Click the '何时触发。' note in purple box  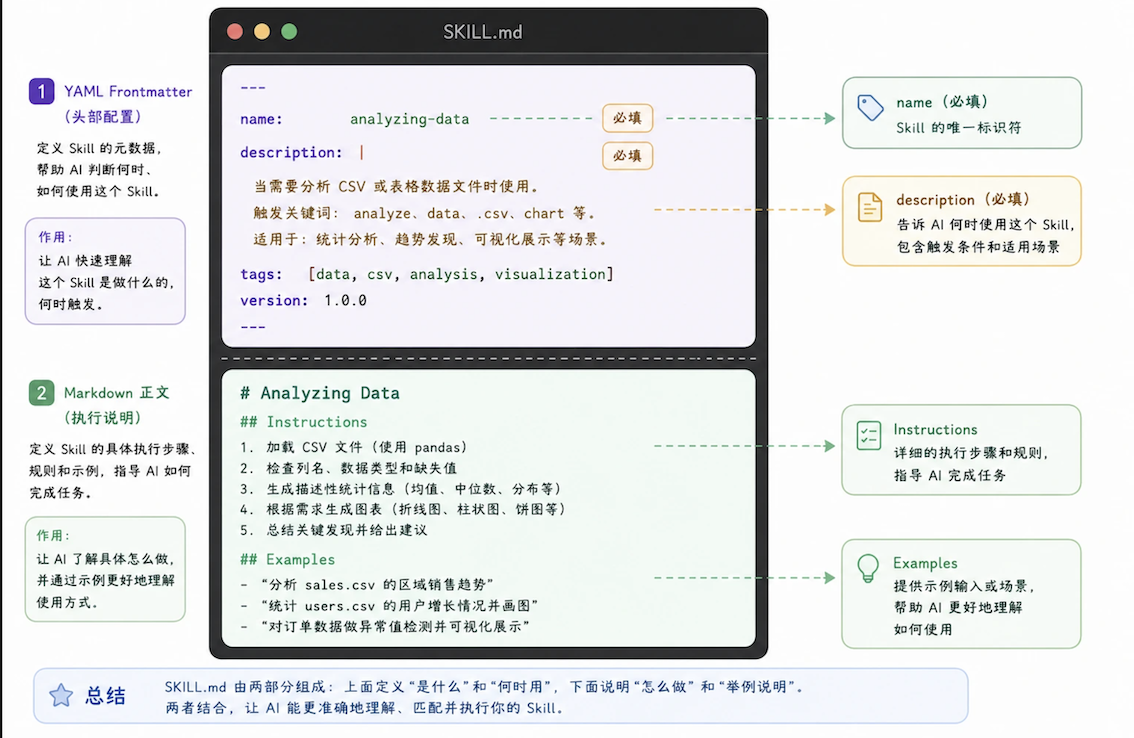click(x=71, y=304)
